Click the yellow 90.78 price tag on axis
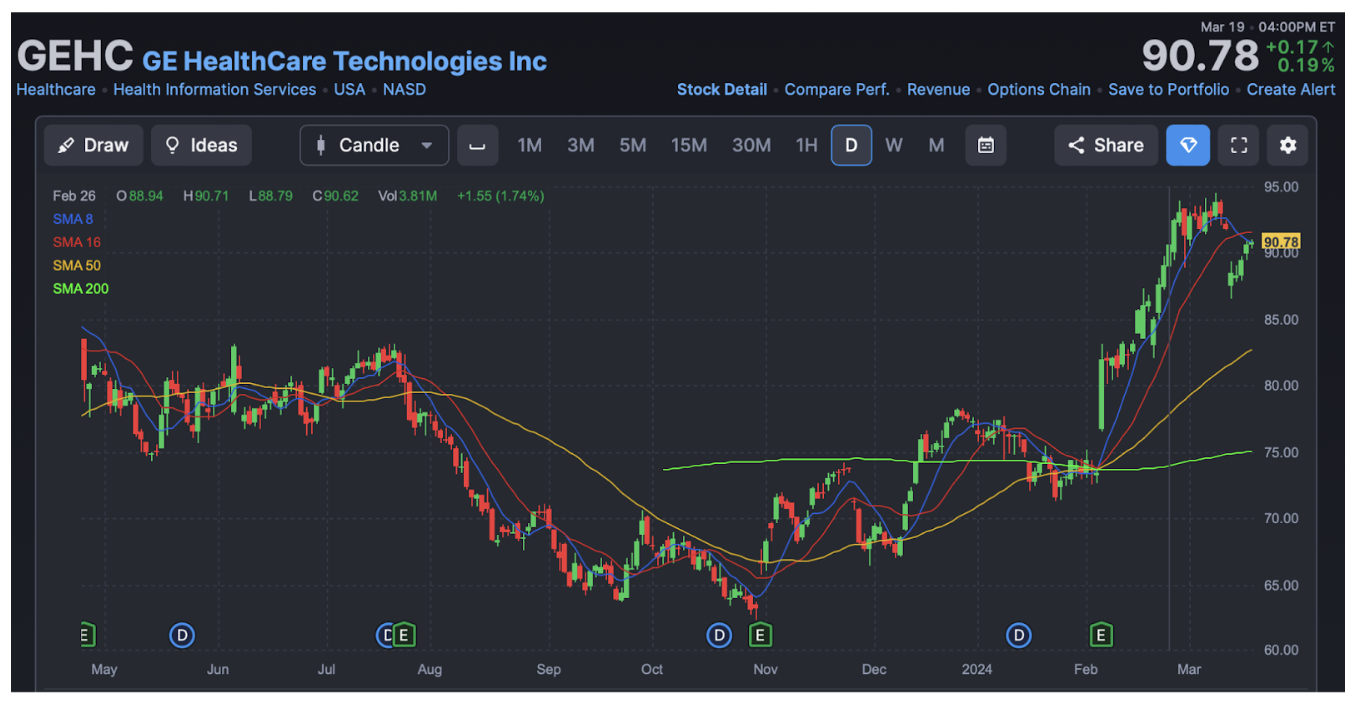Screen dimensions: 1355x705 [x=1281, y=242]
